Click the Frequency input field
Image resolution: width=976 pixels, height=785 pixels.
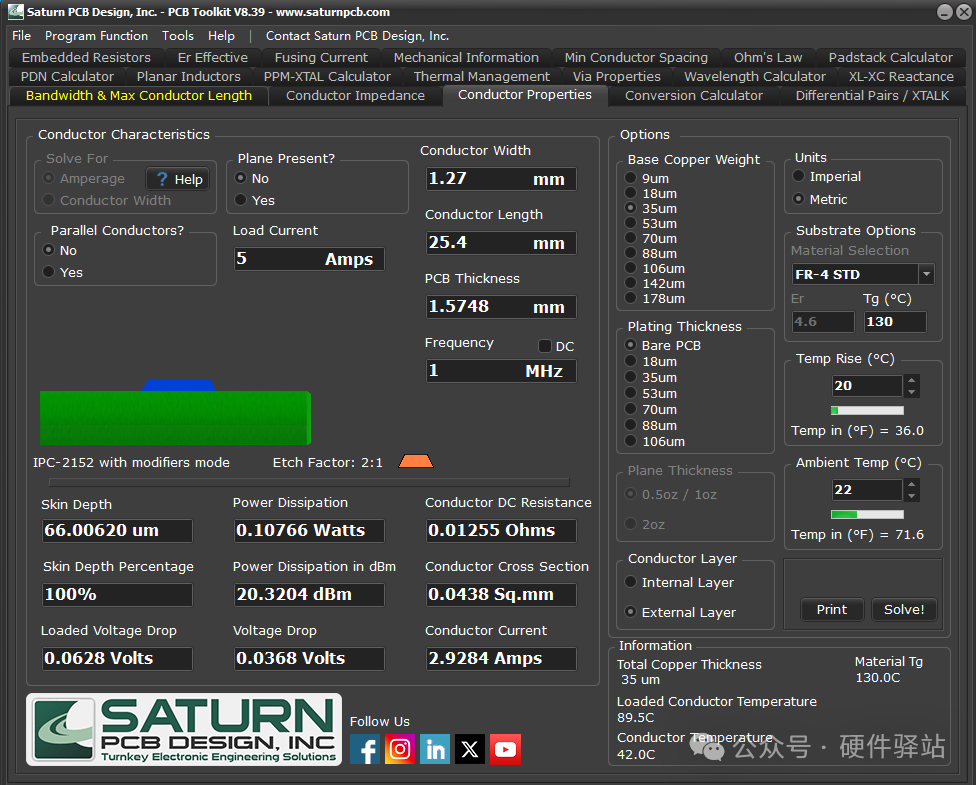[501, 371]
